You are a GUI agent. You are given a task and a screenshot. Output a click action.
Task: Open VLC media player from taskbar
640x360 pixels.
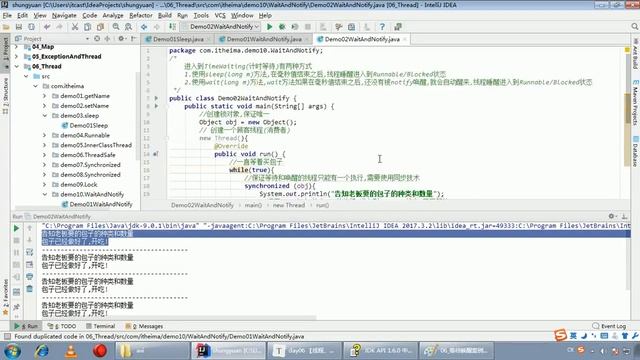[71, 351]
